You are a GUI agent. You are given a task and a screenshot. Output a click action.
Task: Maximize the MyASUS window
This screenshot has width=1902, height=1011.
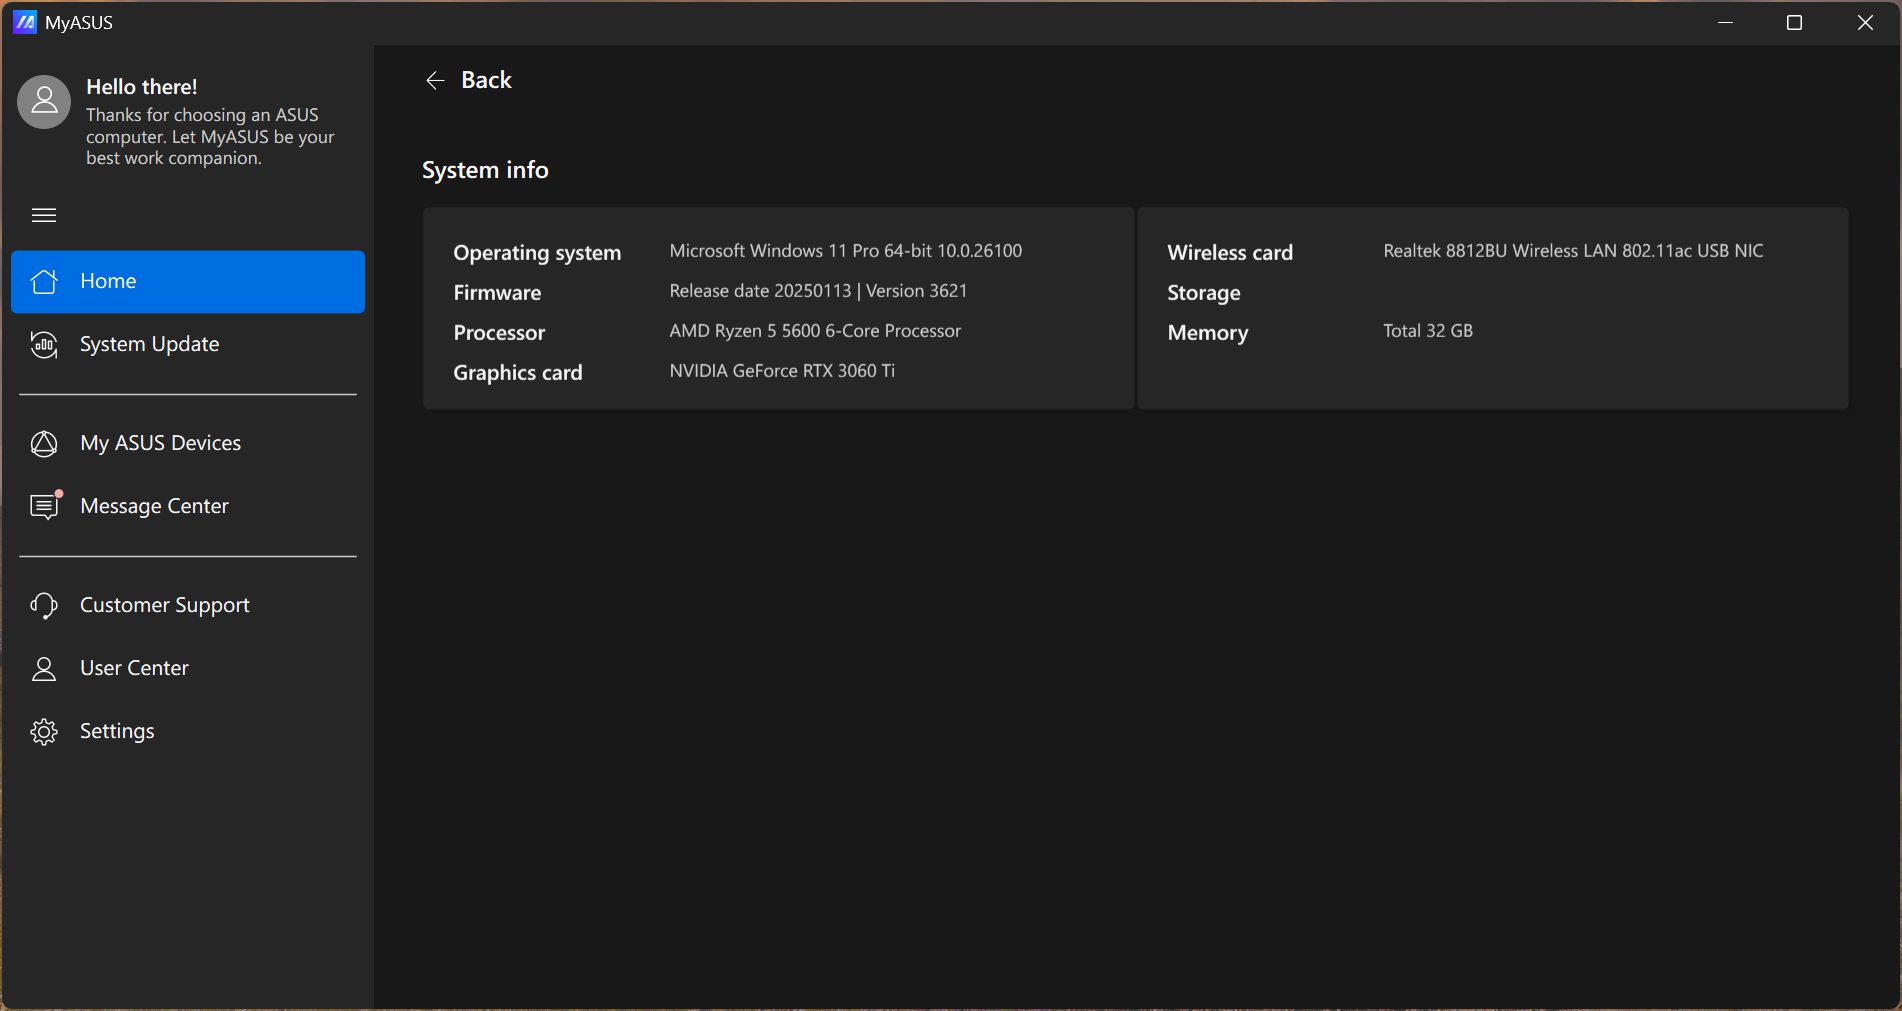[1794, 22]
